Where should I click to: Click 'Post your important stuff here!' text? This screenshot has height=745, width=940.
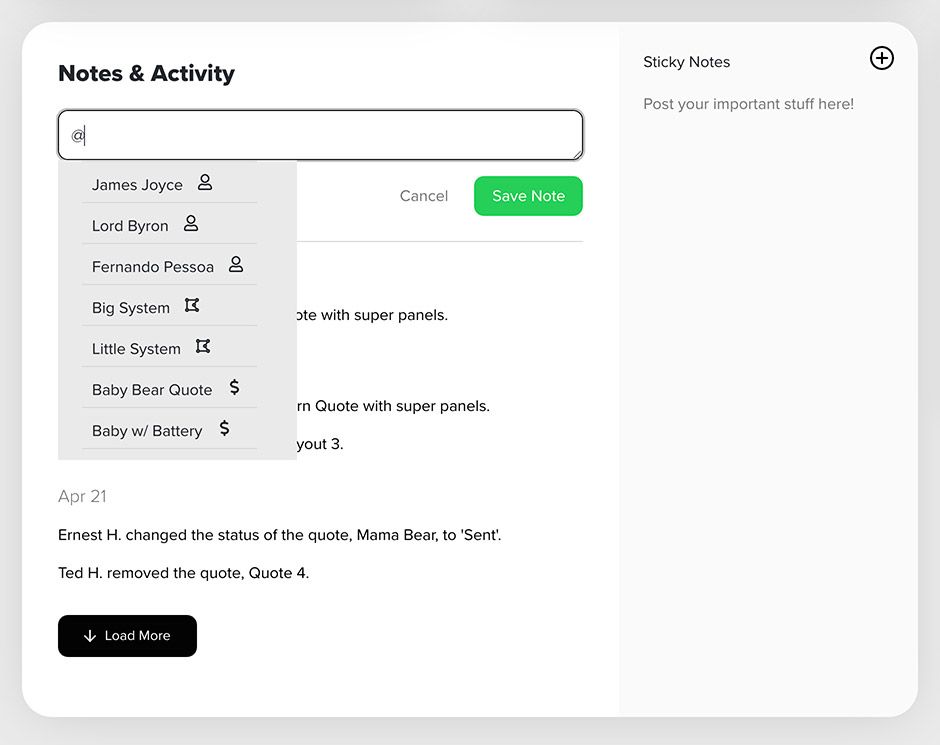tap(748, 104)
